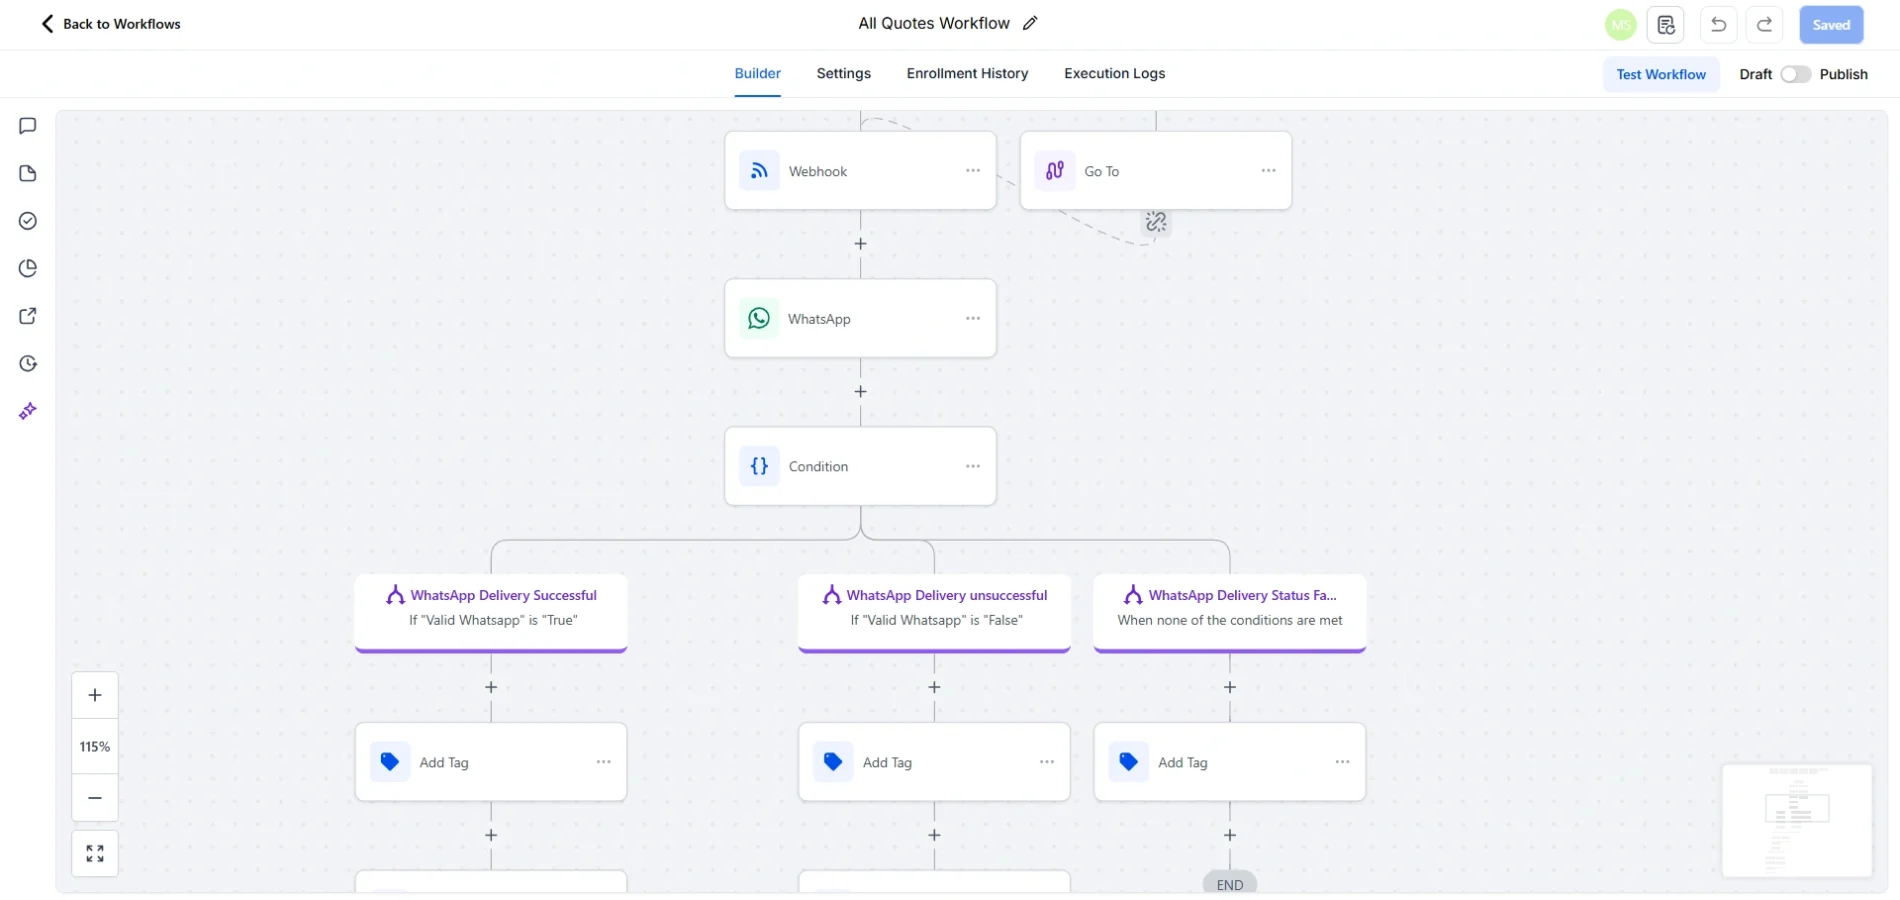Open the options menu on the Webhook node
1900x900 pixels.
(972, 170)
